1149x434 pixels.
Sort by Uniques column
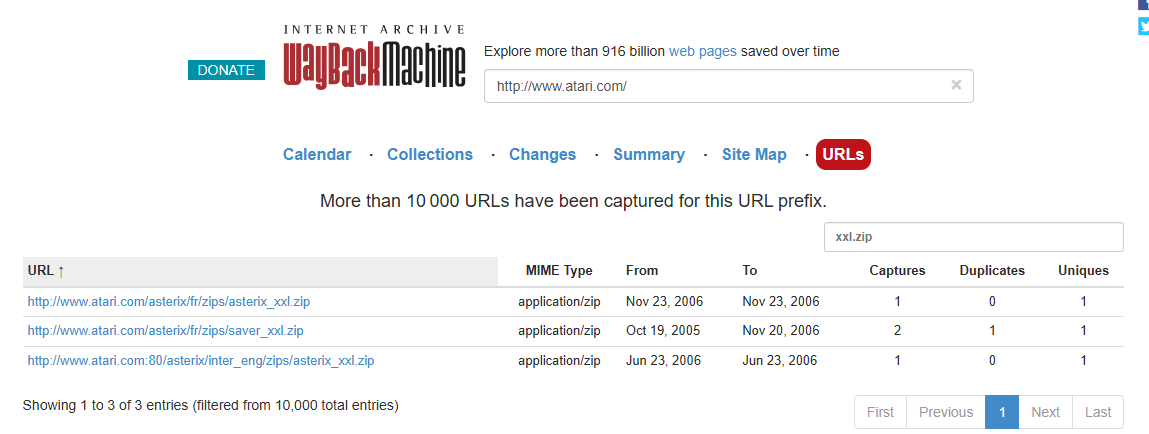[x=1083, y=271]
